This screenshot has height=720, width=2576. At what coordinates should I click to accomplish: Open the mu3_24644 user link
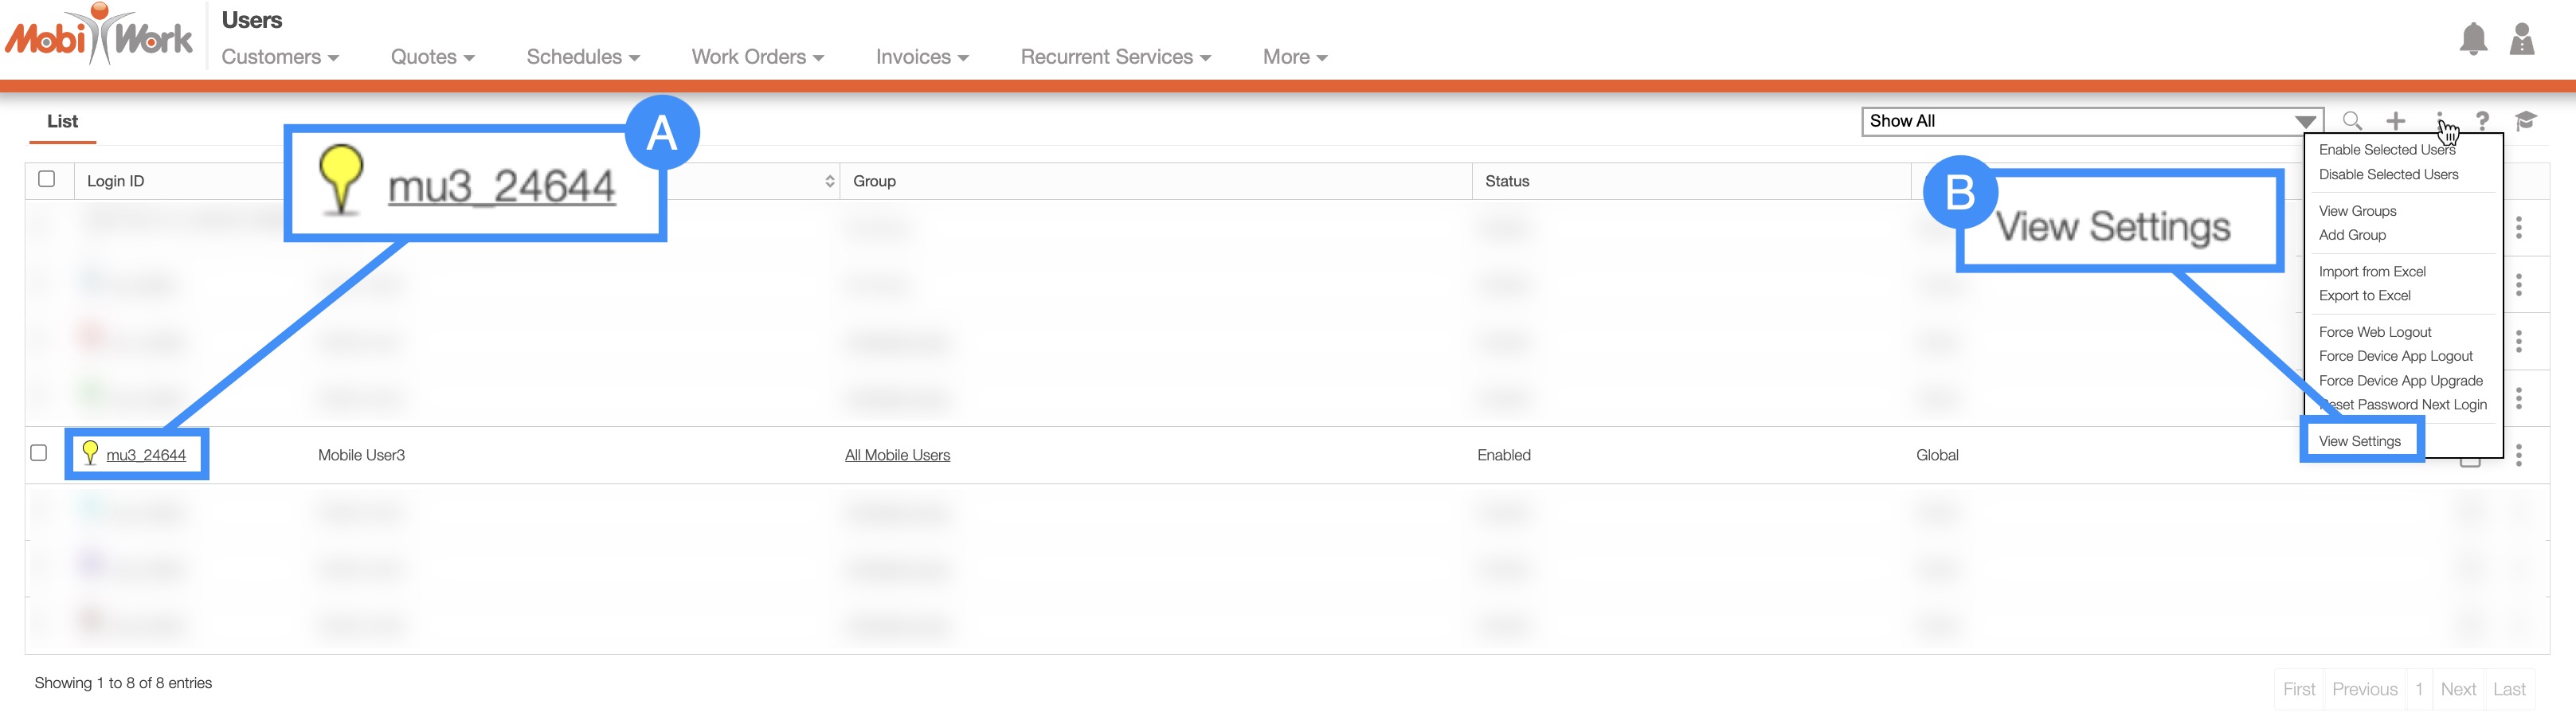pos(146,455)
